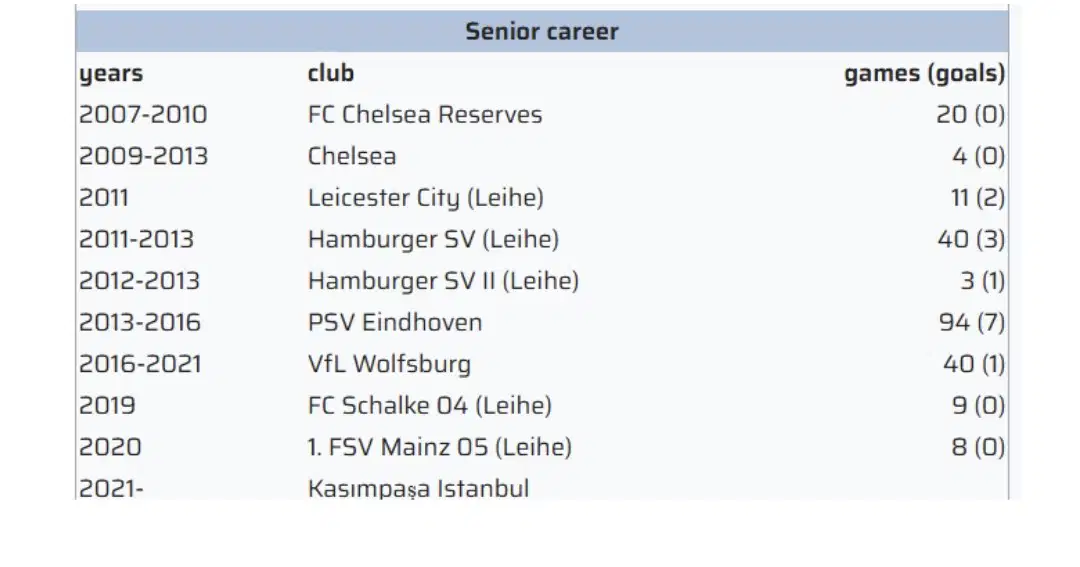Select the club column header
This screenshot has height=567, width=1080.
(x=331, y=72)
